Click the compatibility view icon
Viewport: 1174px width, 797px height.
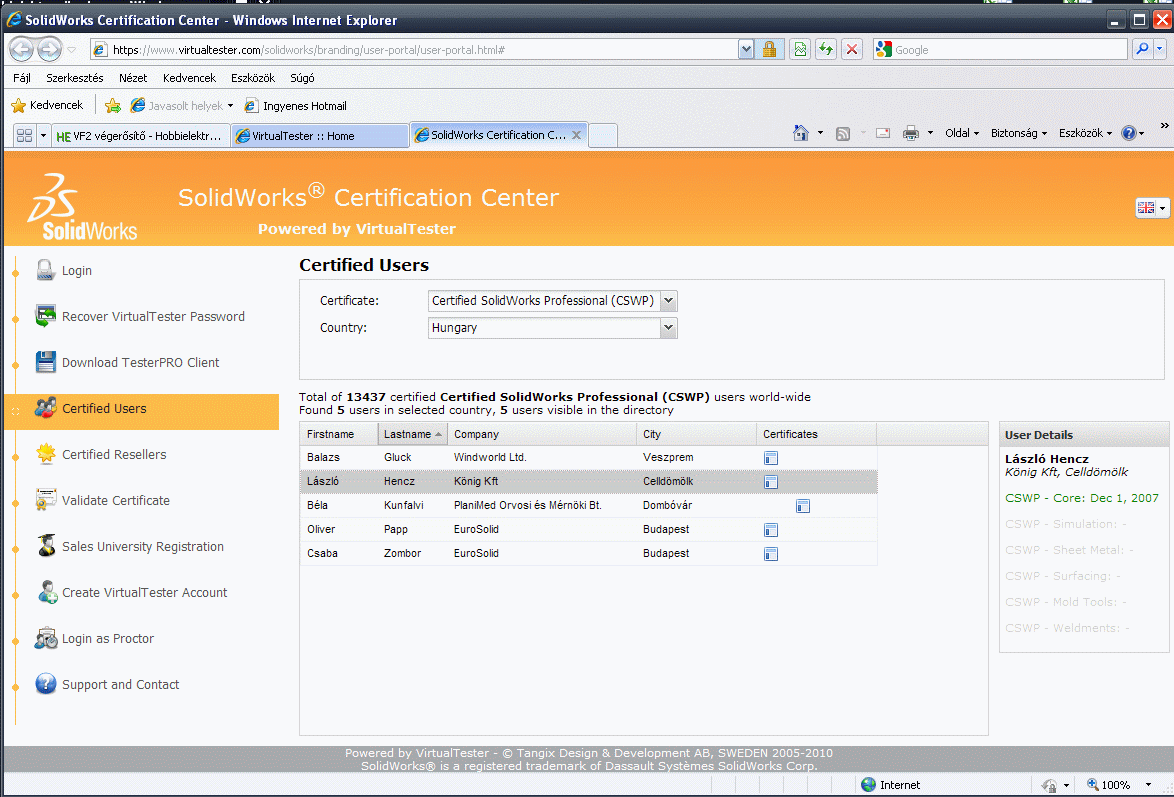tap(800, 49)
